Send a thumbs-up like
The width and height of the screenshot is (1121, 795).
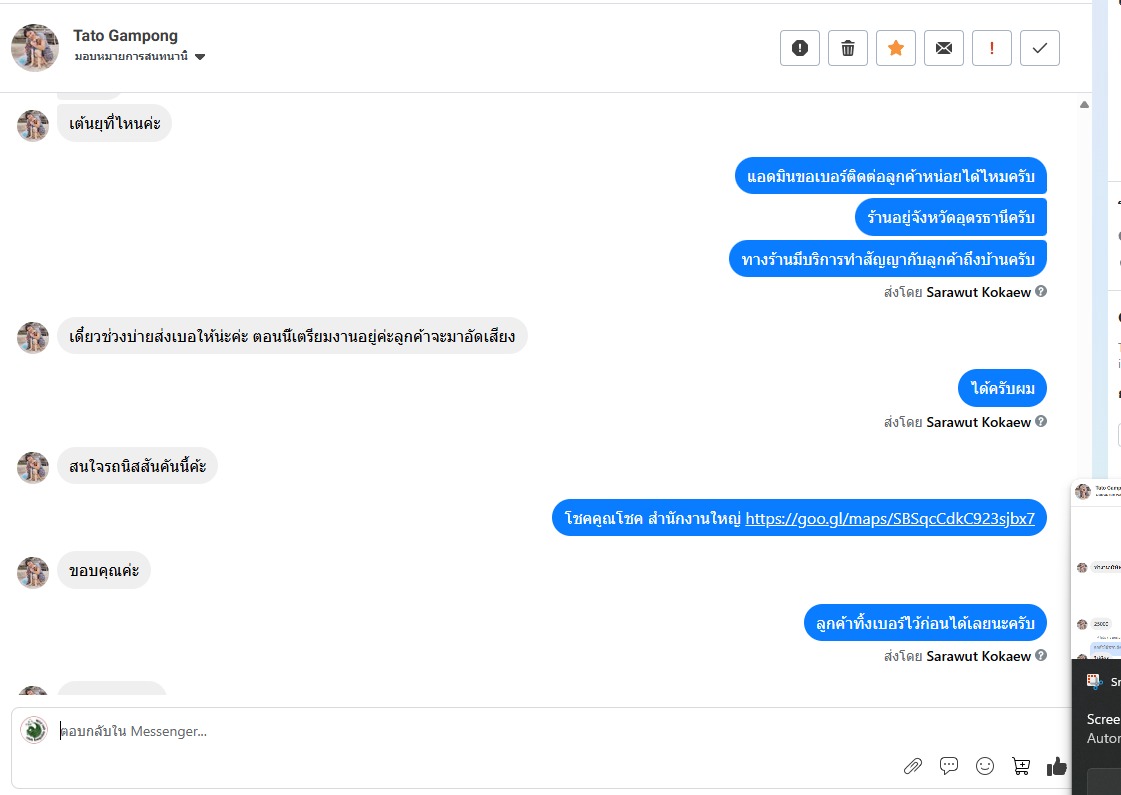[x=1057, y=766]
